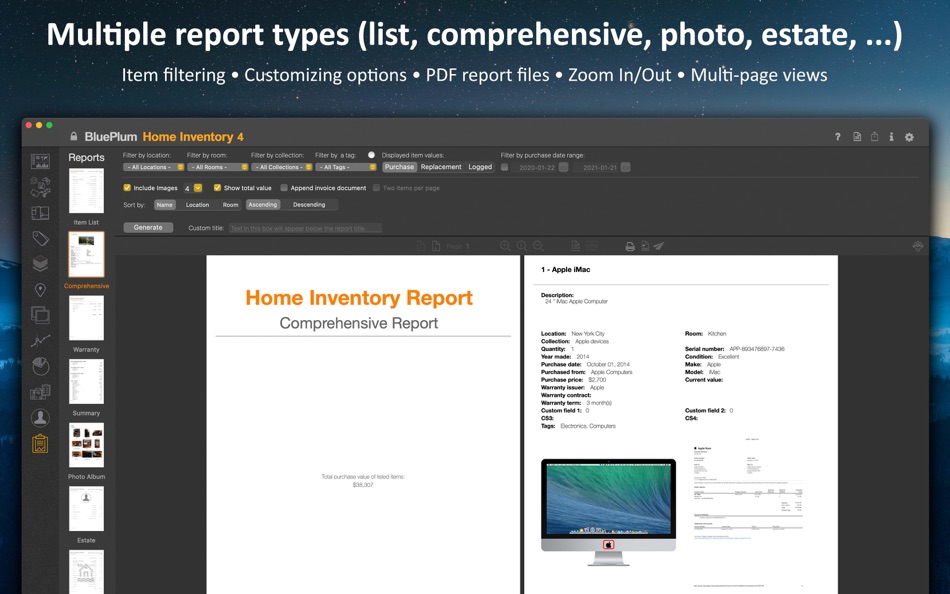Select the Photo Album report thumbnail
This screenshot has height=594, width=950.
coord(86,443)
